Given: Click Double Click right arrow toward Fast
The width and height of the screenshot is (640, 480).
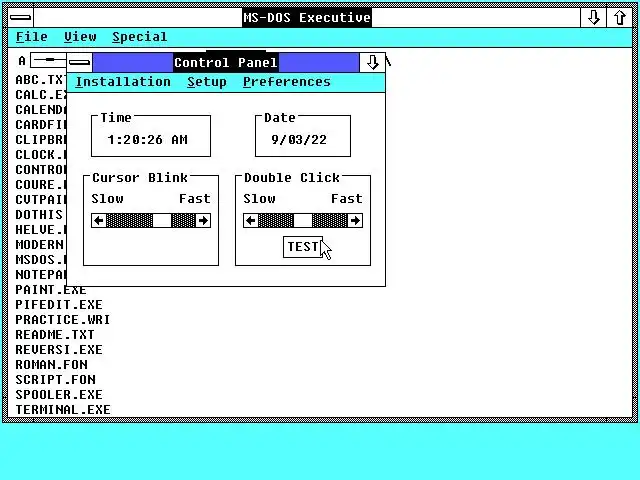Looking at the screenshot, I should [x=355, y=221].
